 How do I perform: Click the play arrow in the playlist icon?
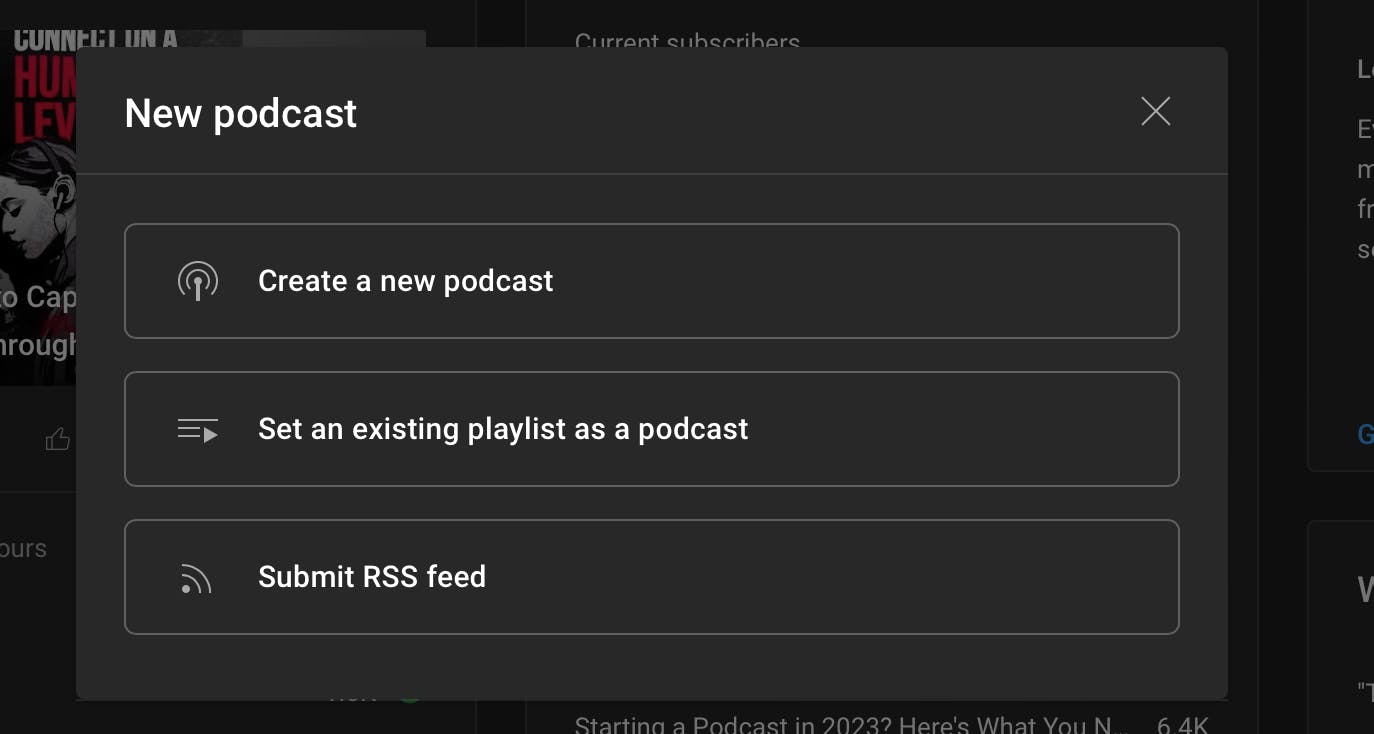(208, 435)
